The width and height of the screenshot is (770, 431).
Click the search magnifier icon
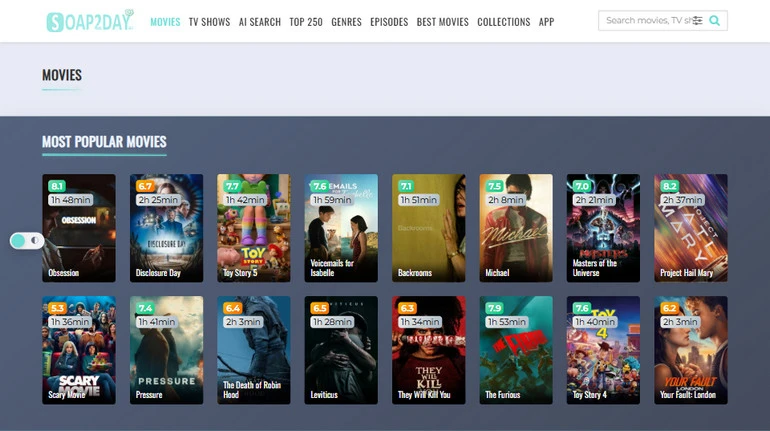pyautogui.click(x=715, y=21)
